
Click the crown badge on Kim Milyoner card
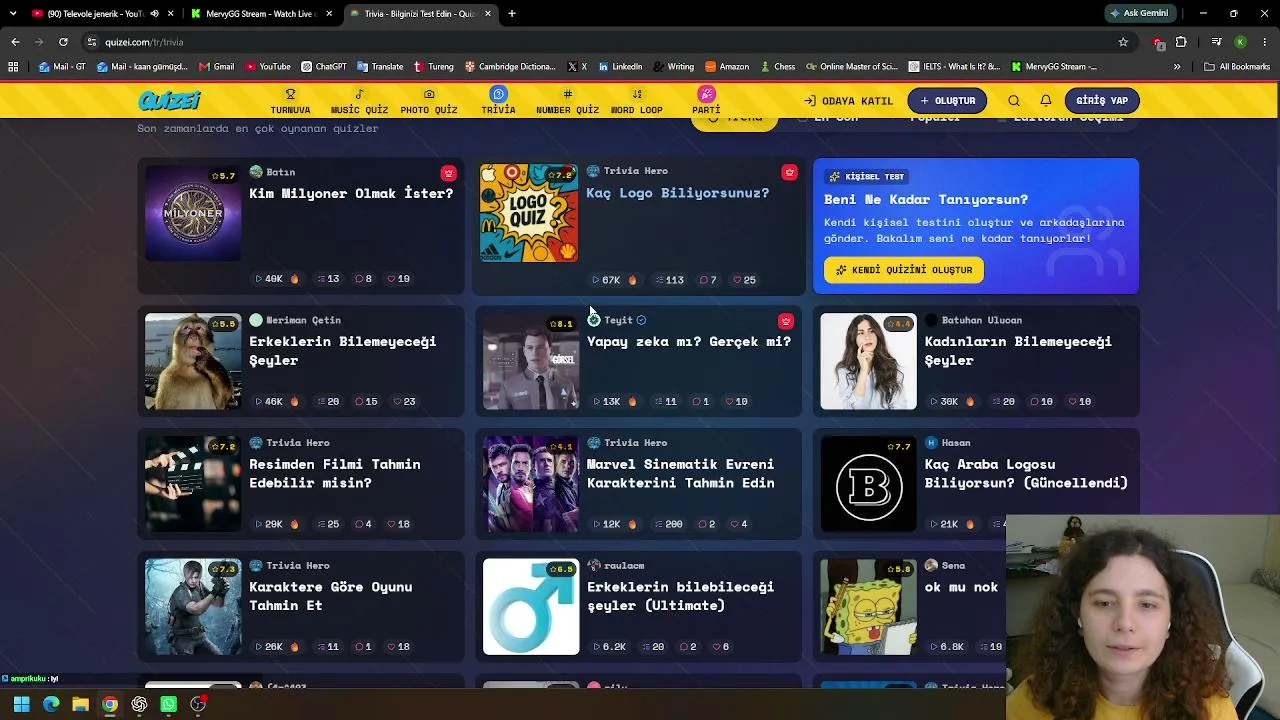point(448,173)
